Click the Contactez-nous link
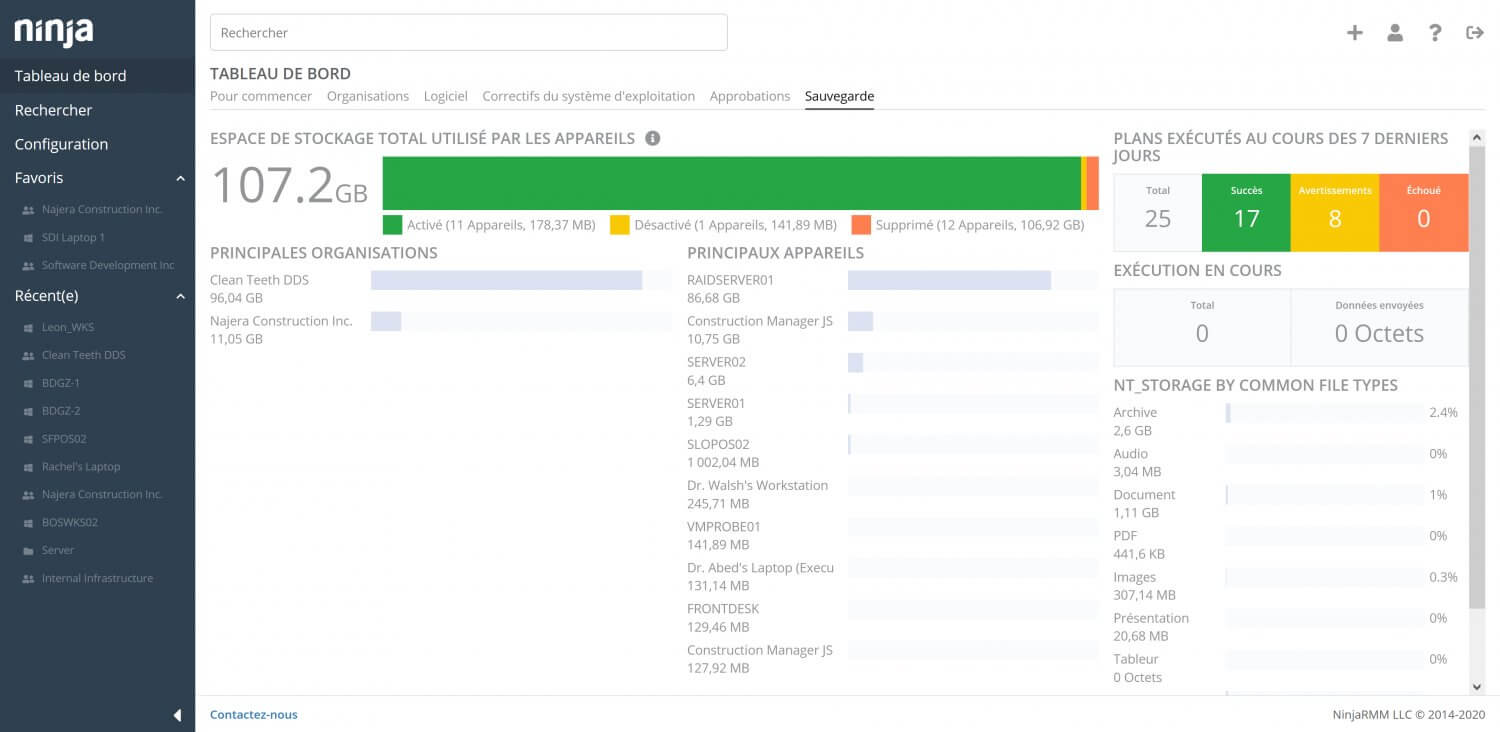1500x732 pixels. pyautogui.click(x=252, y=714)
